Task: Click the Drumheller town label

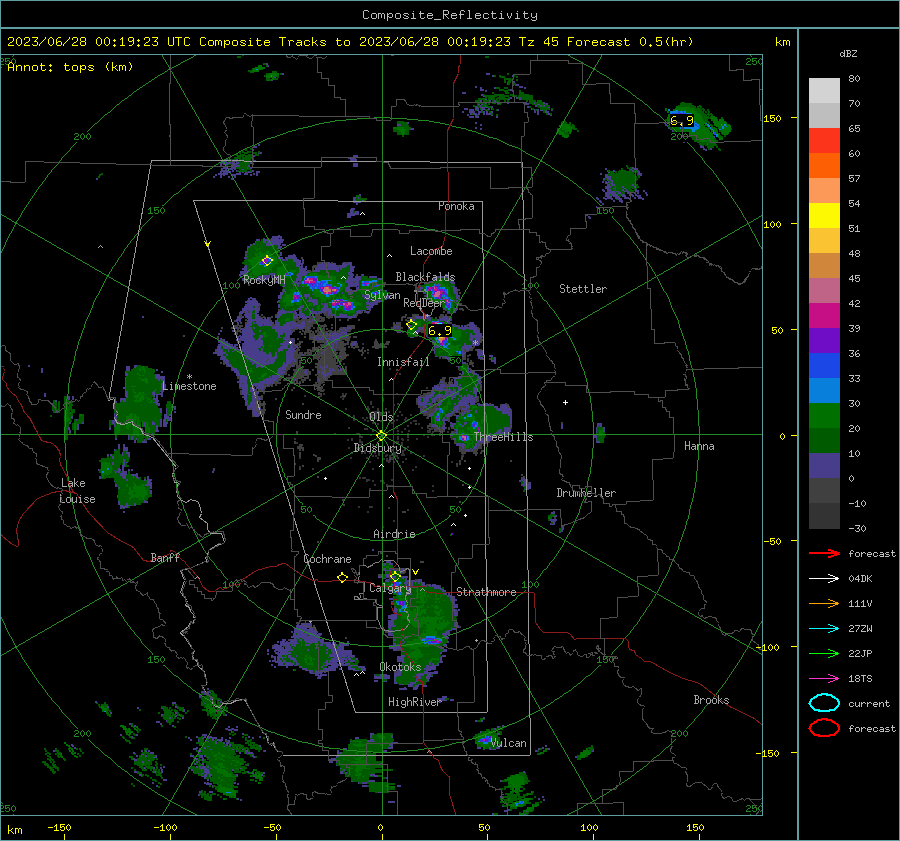Action: tap(586, 493)
